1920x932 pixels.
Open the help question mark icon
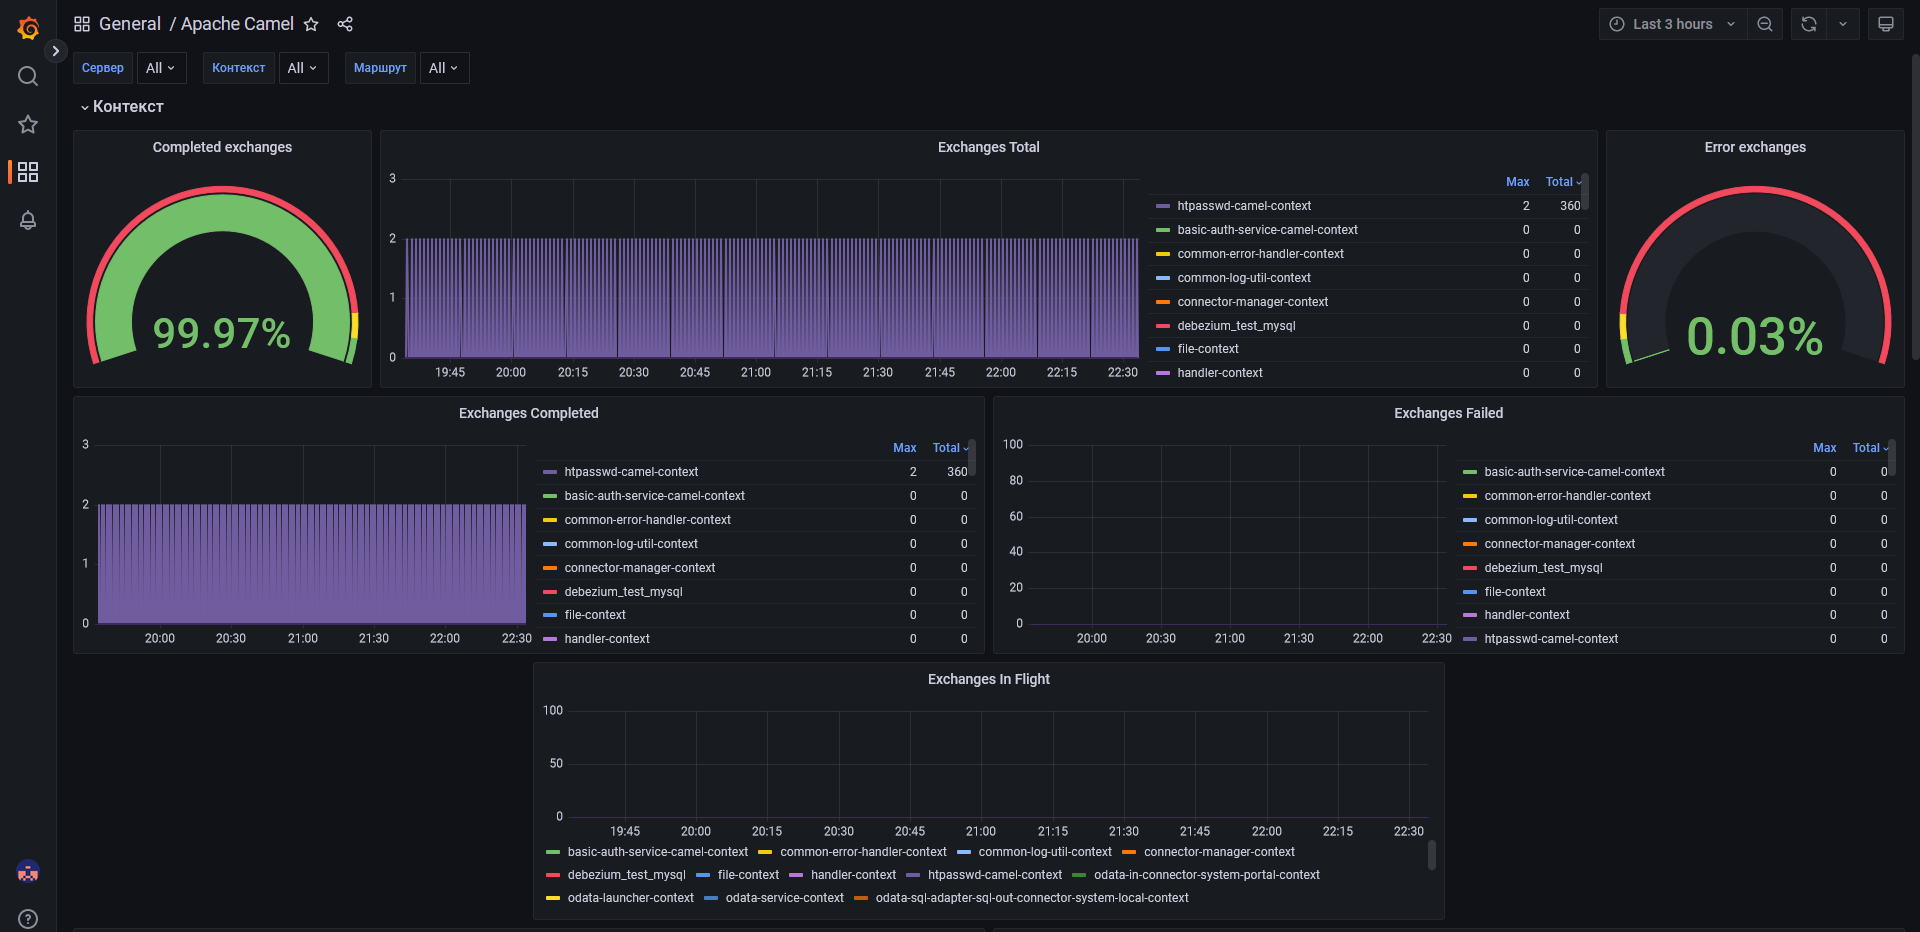pyautogui.click(x=28, y=919)
